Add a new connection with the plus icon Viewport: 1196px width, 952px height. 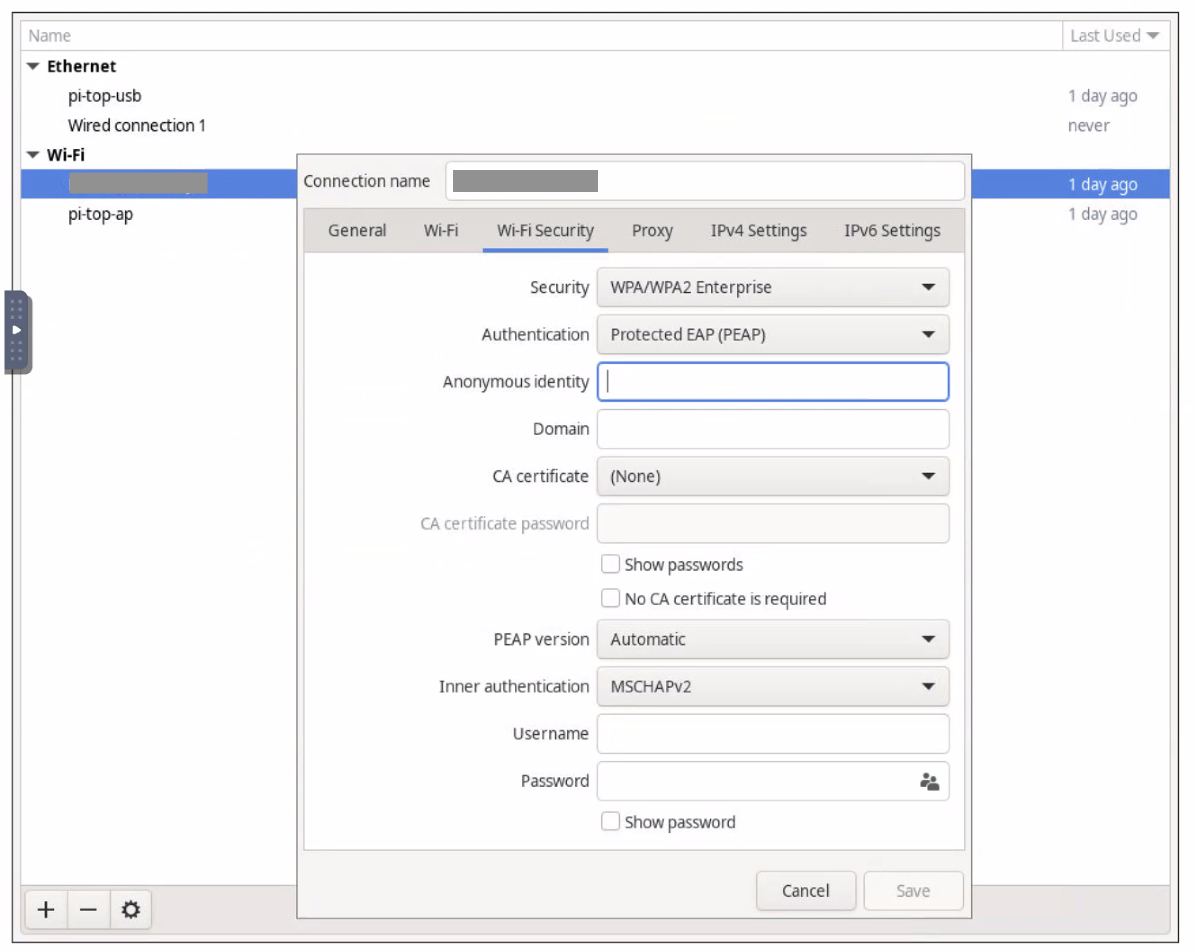[45, 910]
